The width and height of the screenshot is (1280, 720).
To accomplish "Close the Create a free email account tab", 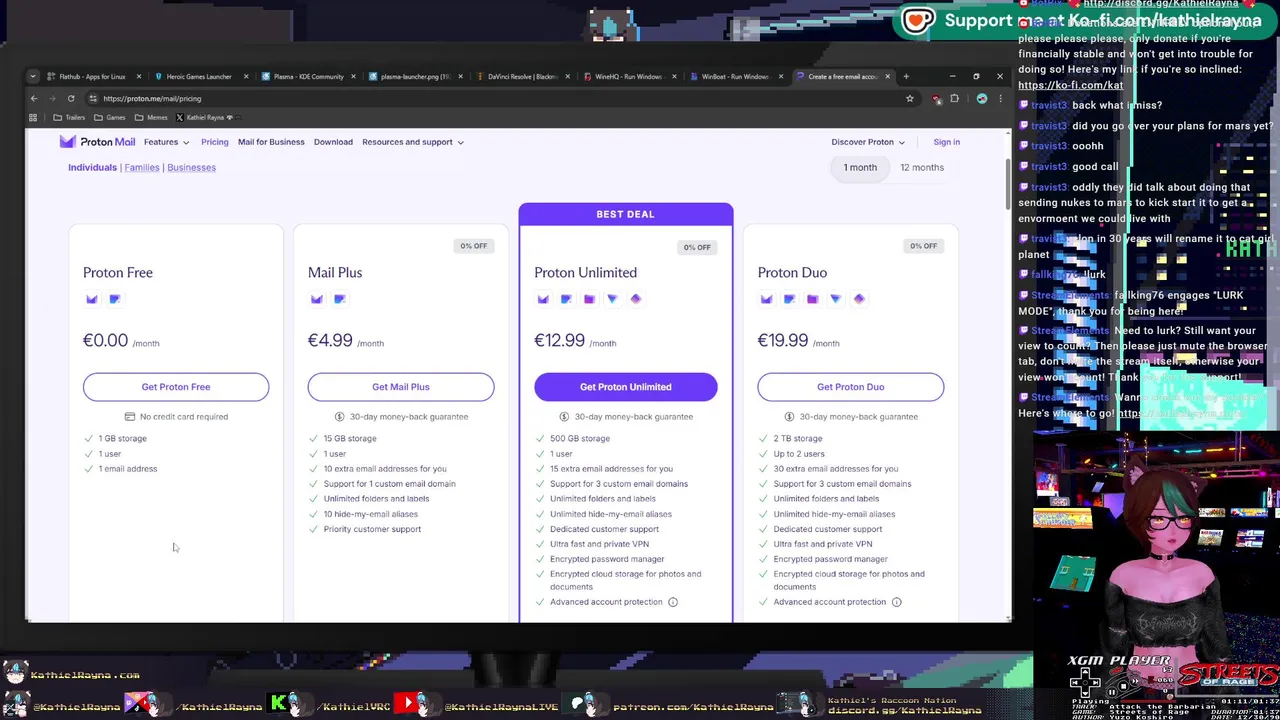I will click(x=887, y=76).
